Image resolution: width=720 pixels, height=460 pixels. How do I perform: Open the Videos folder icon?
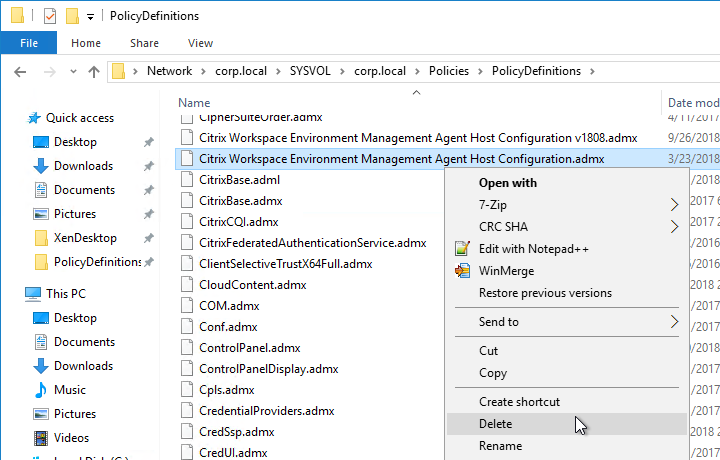(x=41, y=438)
